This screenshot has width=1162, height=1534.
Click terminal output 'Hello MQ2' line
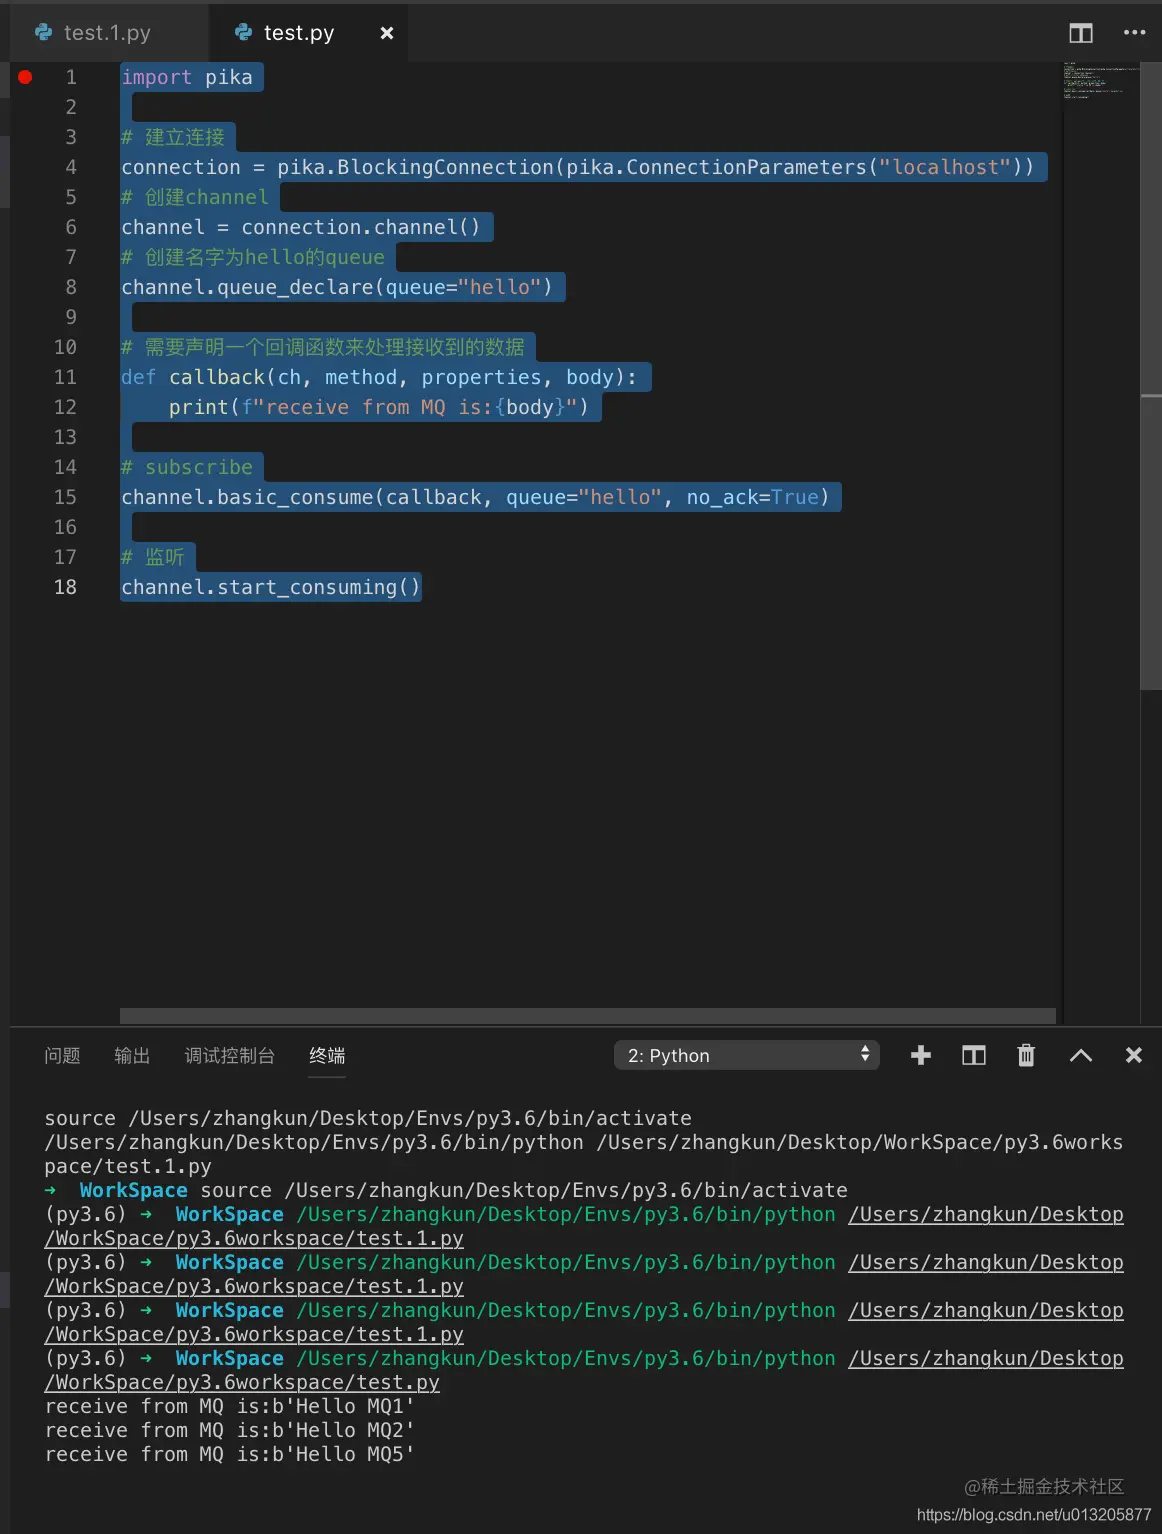(x=230, y=1430)
